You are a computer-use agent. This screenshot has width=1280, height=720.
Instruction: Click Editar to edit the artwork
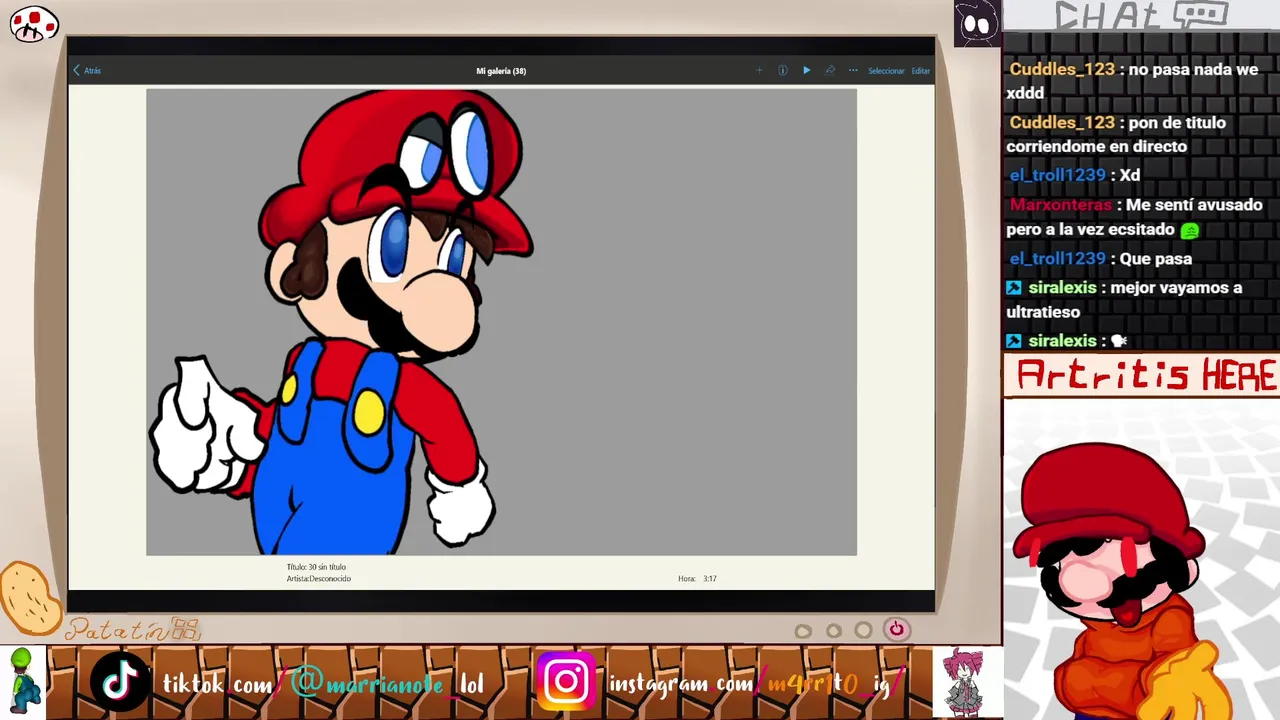point(920,71)
